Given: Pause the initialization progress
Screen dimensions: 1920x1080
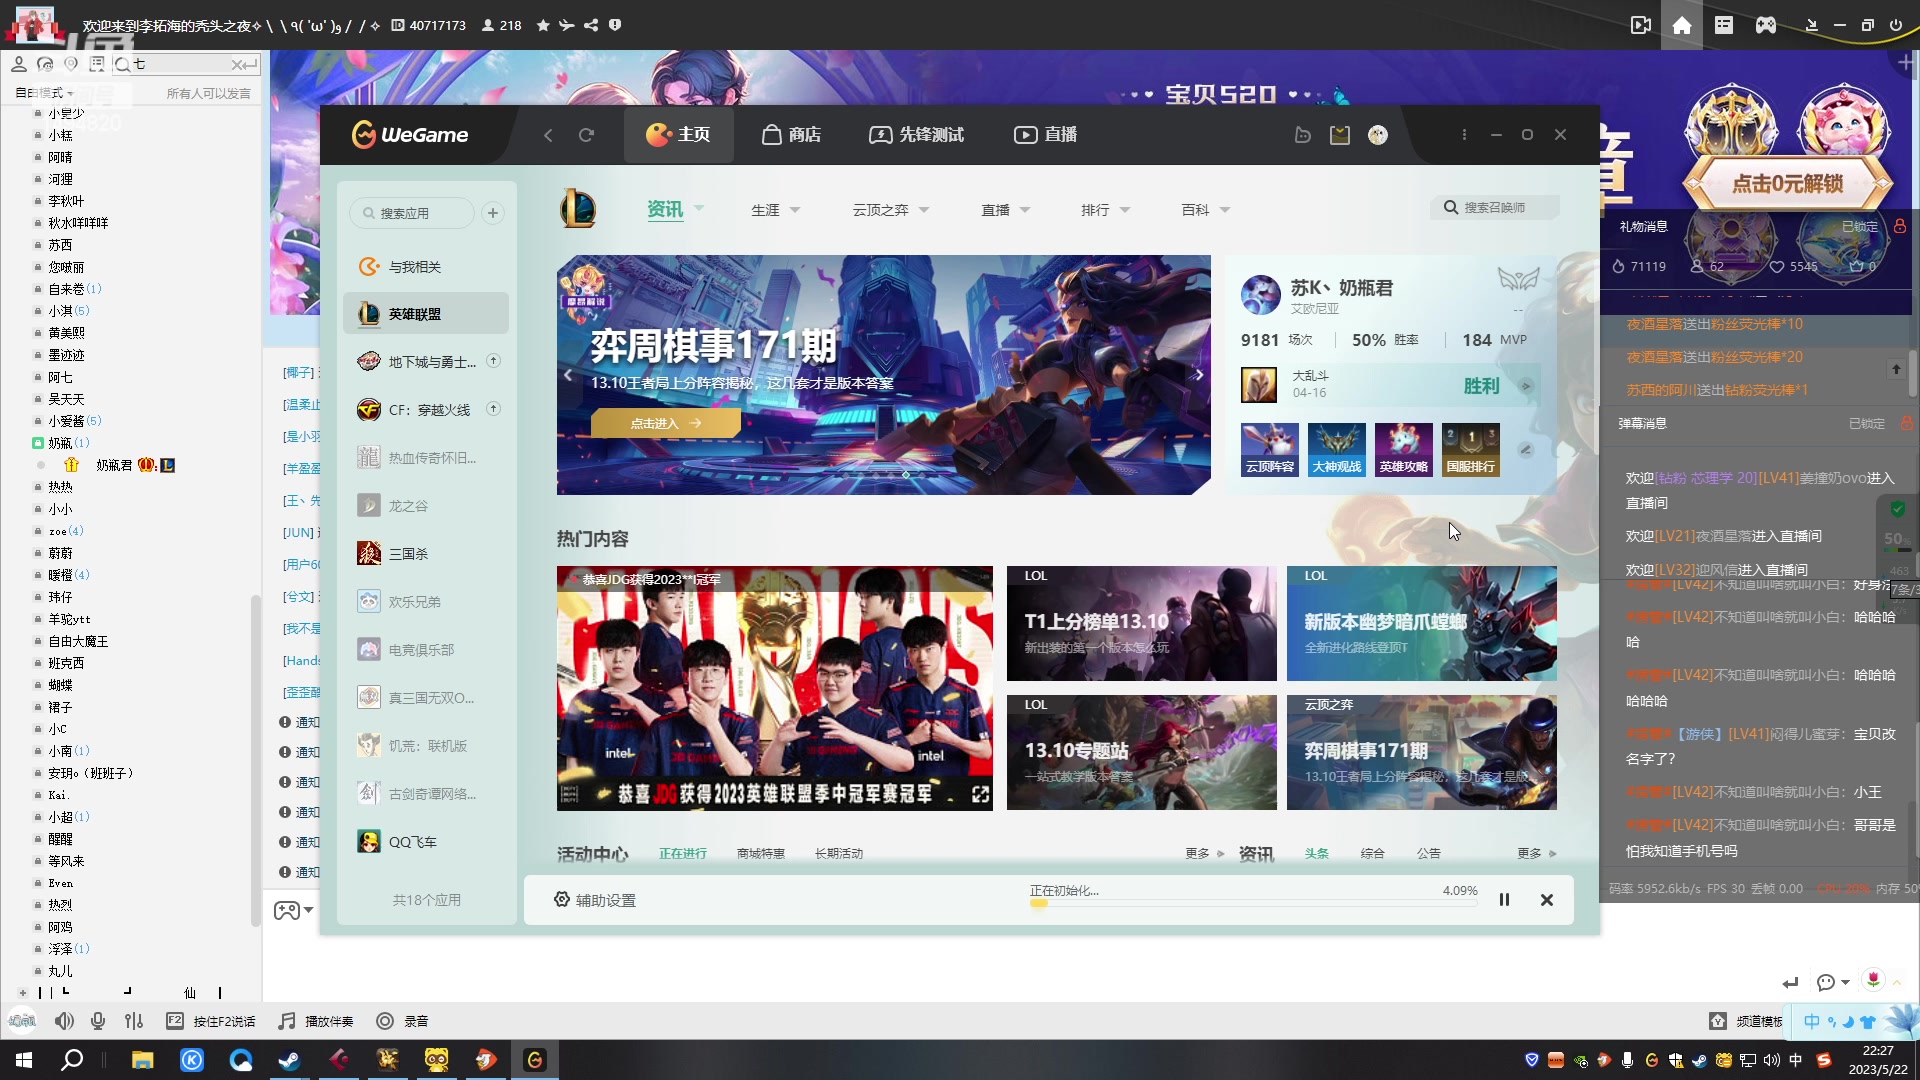Looking at the screenshot, I should click(x=1504, y=900).
